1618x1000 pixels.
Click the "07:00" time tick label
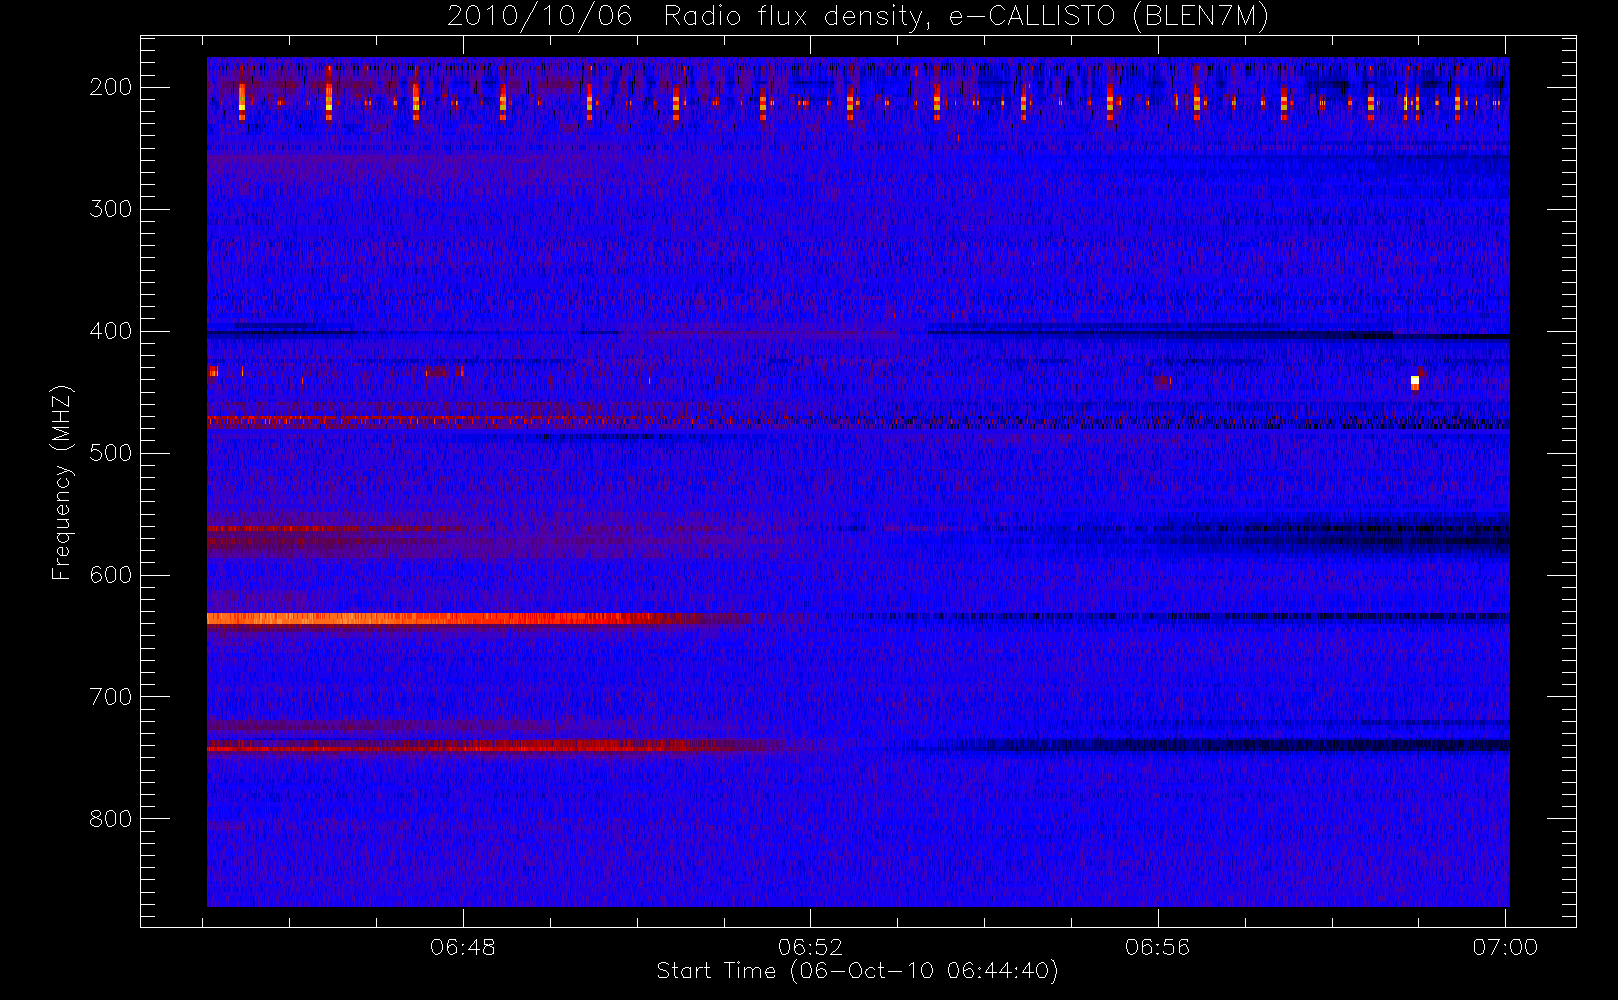pyautogui.click(x=1505, y=947)
